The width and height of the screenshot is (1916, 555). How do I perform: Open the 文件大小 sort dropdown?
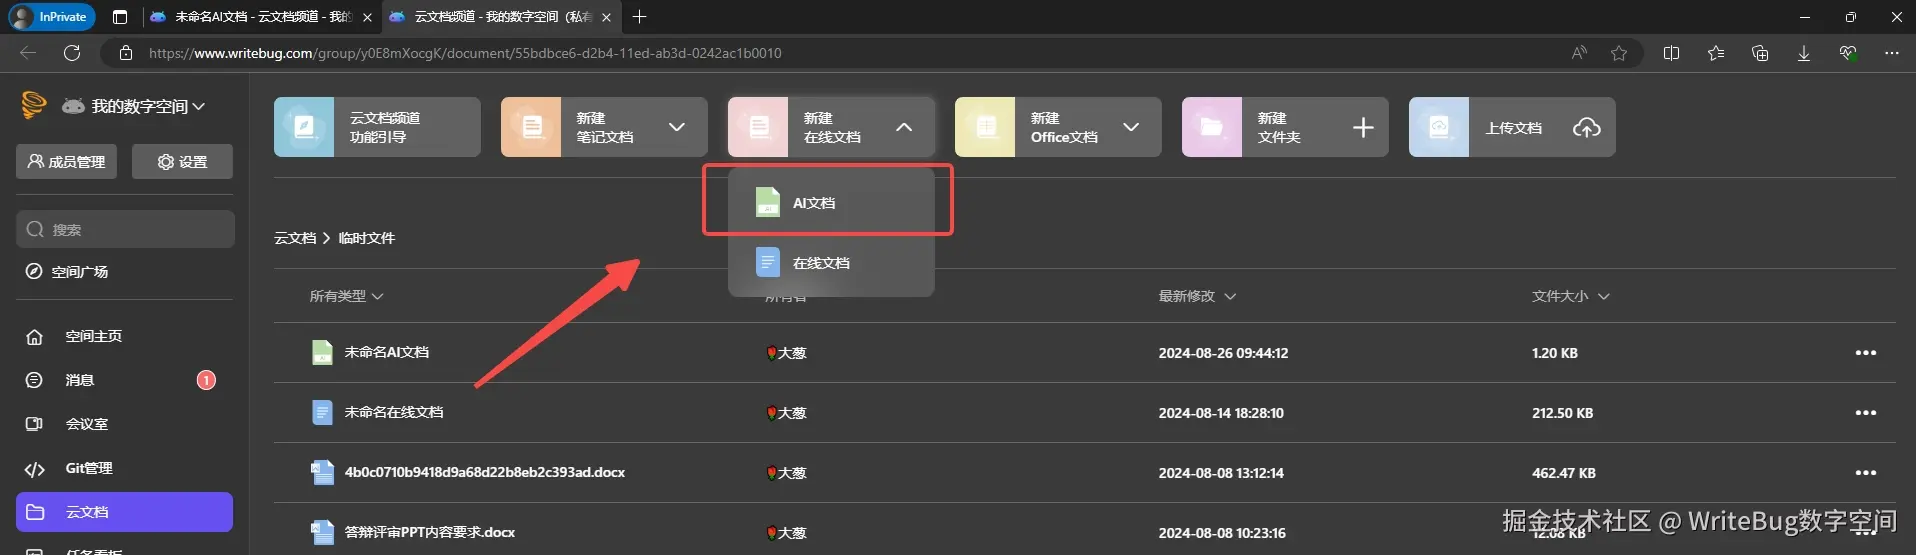(x=1570, y=296)
